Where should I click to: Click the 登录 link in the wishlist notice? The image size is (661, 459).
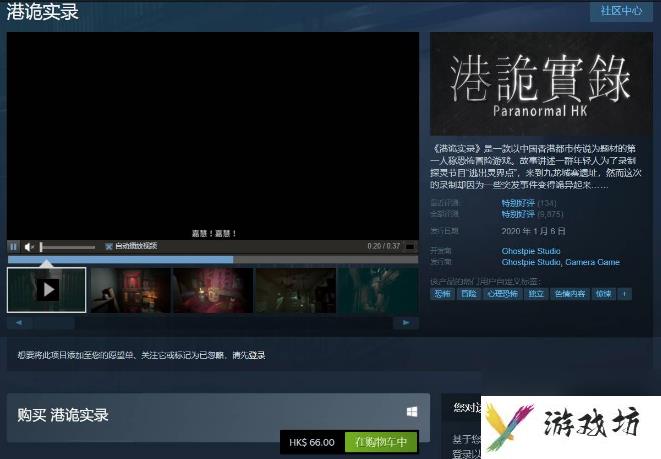[256, 355]
